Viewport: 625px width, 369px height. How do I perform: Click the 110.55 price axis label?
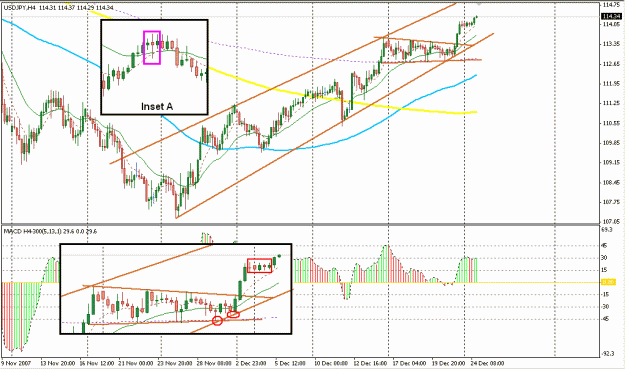611,123
